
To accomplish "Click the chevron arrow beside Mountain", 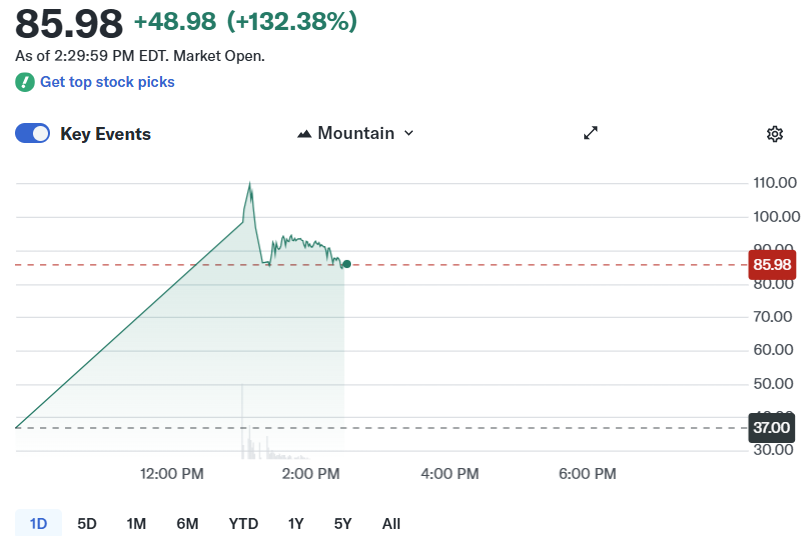I will coord(408,133).
